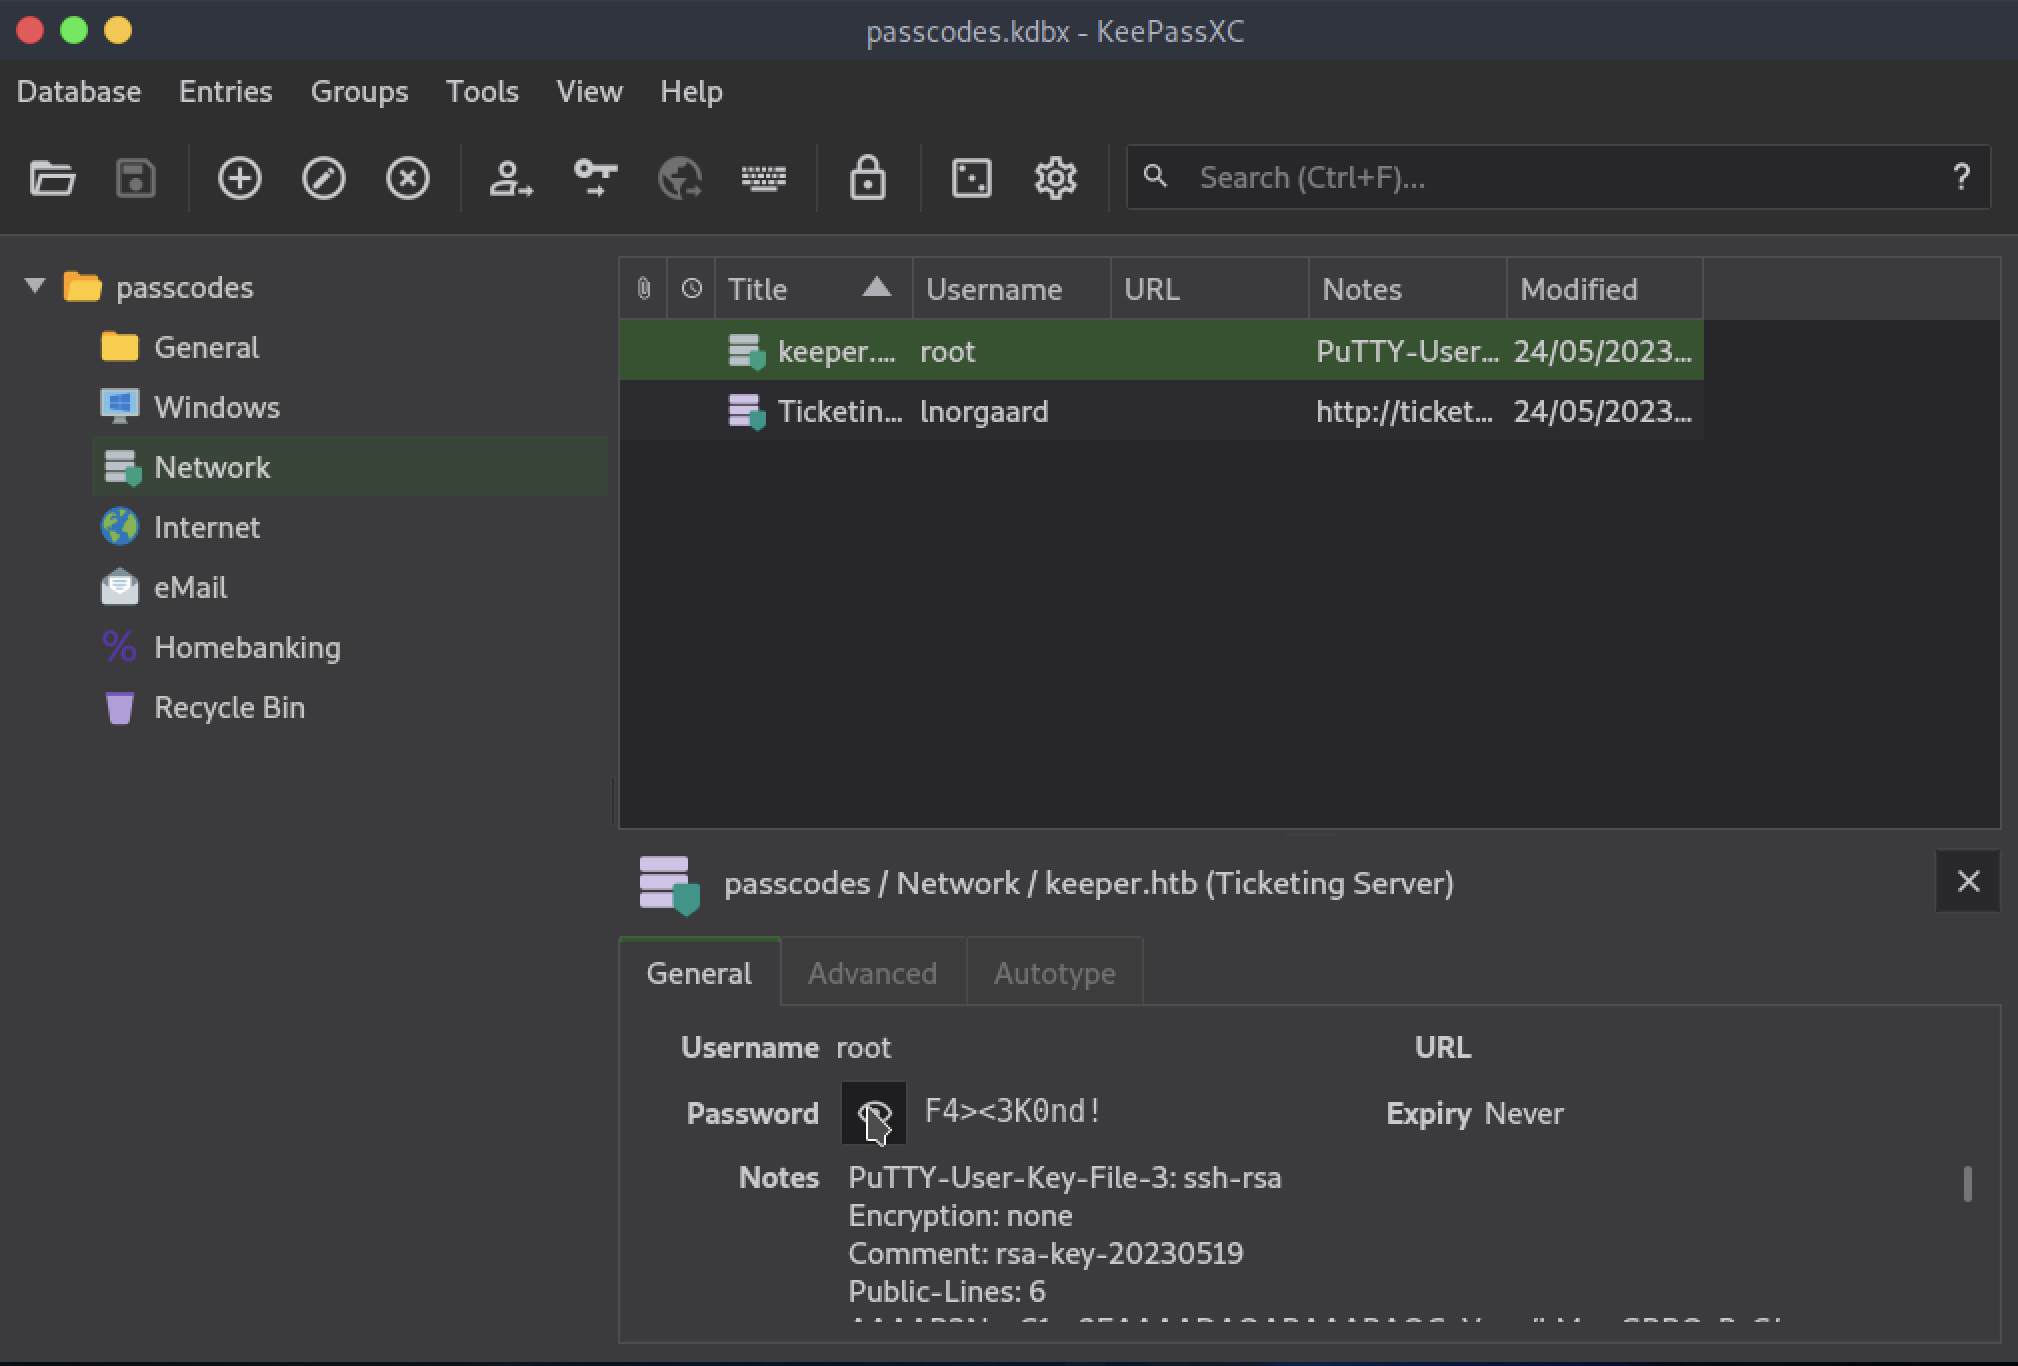
Task: Sort by the attachment paperclip column
Action: tap(644, 289)
